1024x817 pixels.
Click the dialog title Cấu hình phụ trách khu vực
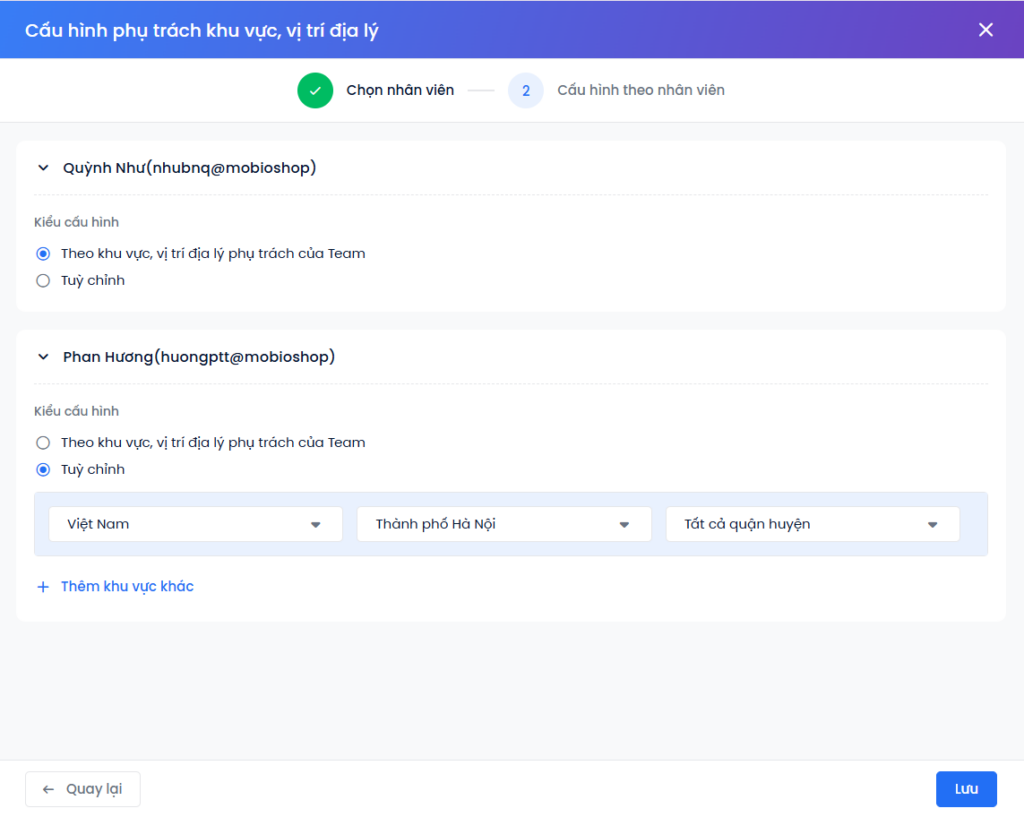[x=202, y=31]
